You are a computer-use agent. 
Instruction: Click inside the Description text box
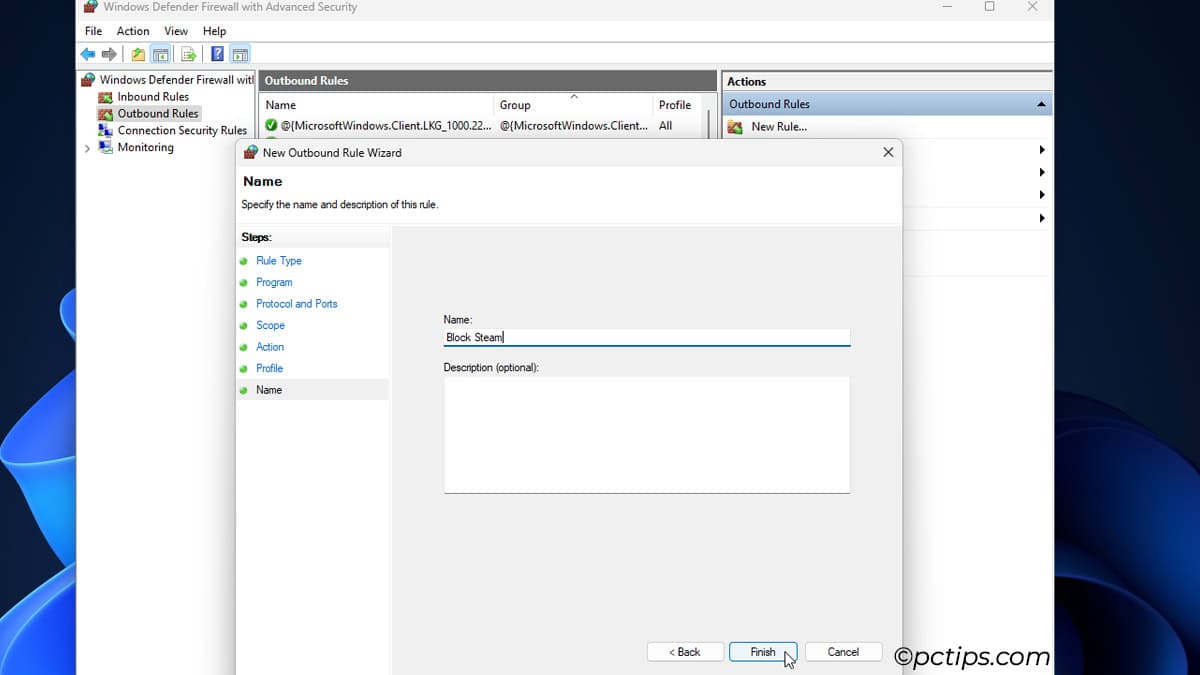[646, 435]
